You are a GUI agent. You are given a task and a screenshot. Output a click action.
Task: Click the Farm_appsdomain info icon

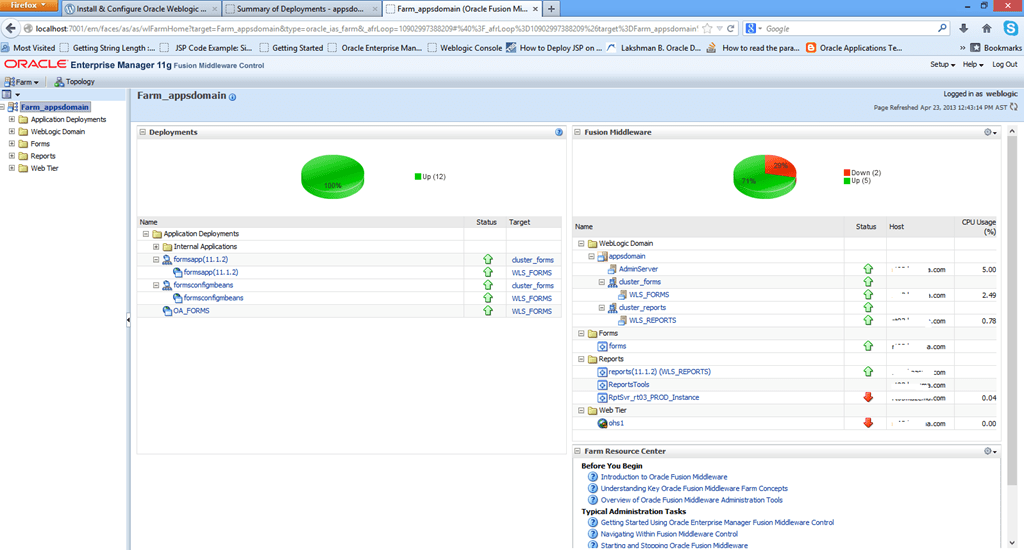pos(232,97)
